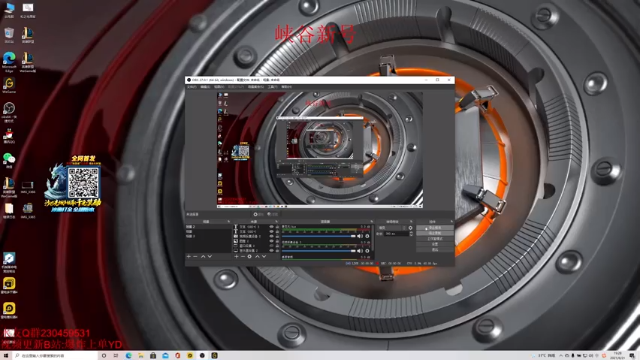Open This PC desktop icon
The width and height of the screenshot is (640, 360).
[9, 10]
